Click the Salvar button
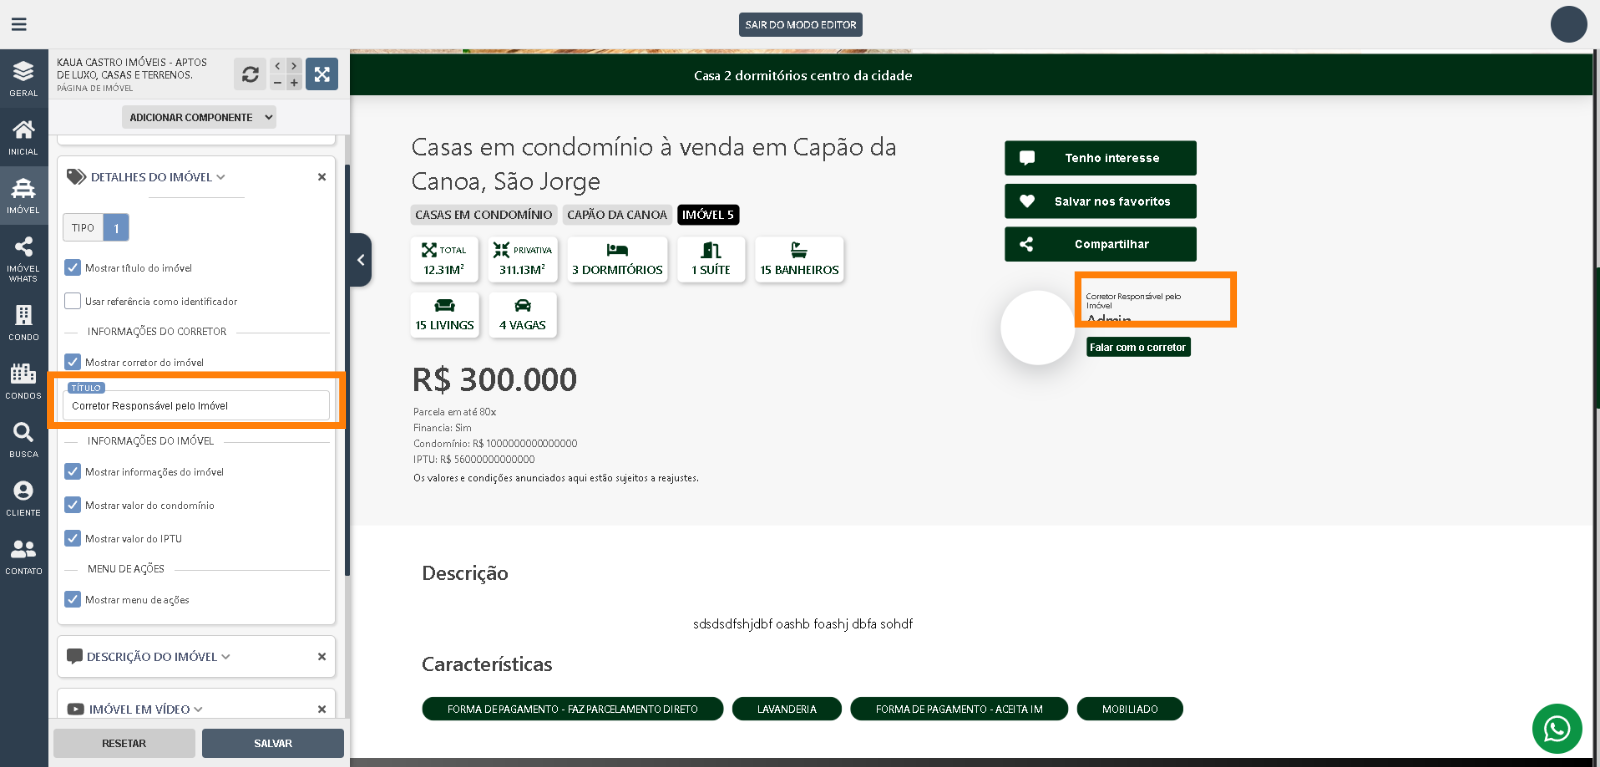The image size is (1600, 767). point(273,743)
